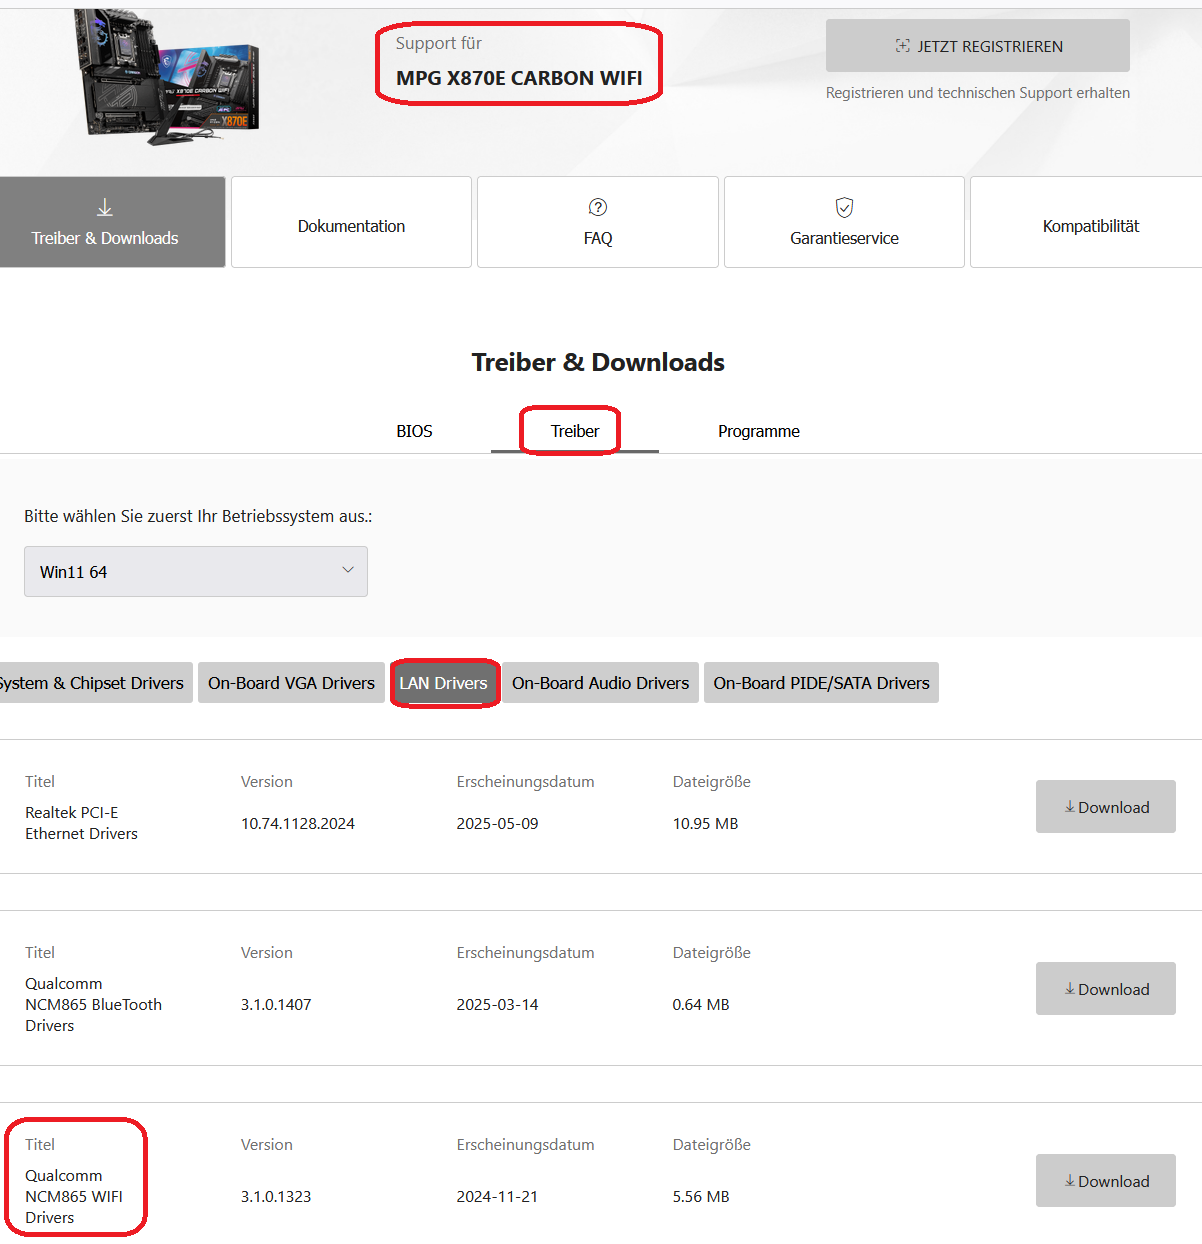1202x1244 pixels.
Task: Open the Kompatibilität tab
Action: pyautogui.click(x=1087, y=222)
